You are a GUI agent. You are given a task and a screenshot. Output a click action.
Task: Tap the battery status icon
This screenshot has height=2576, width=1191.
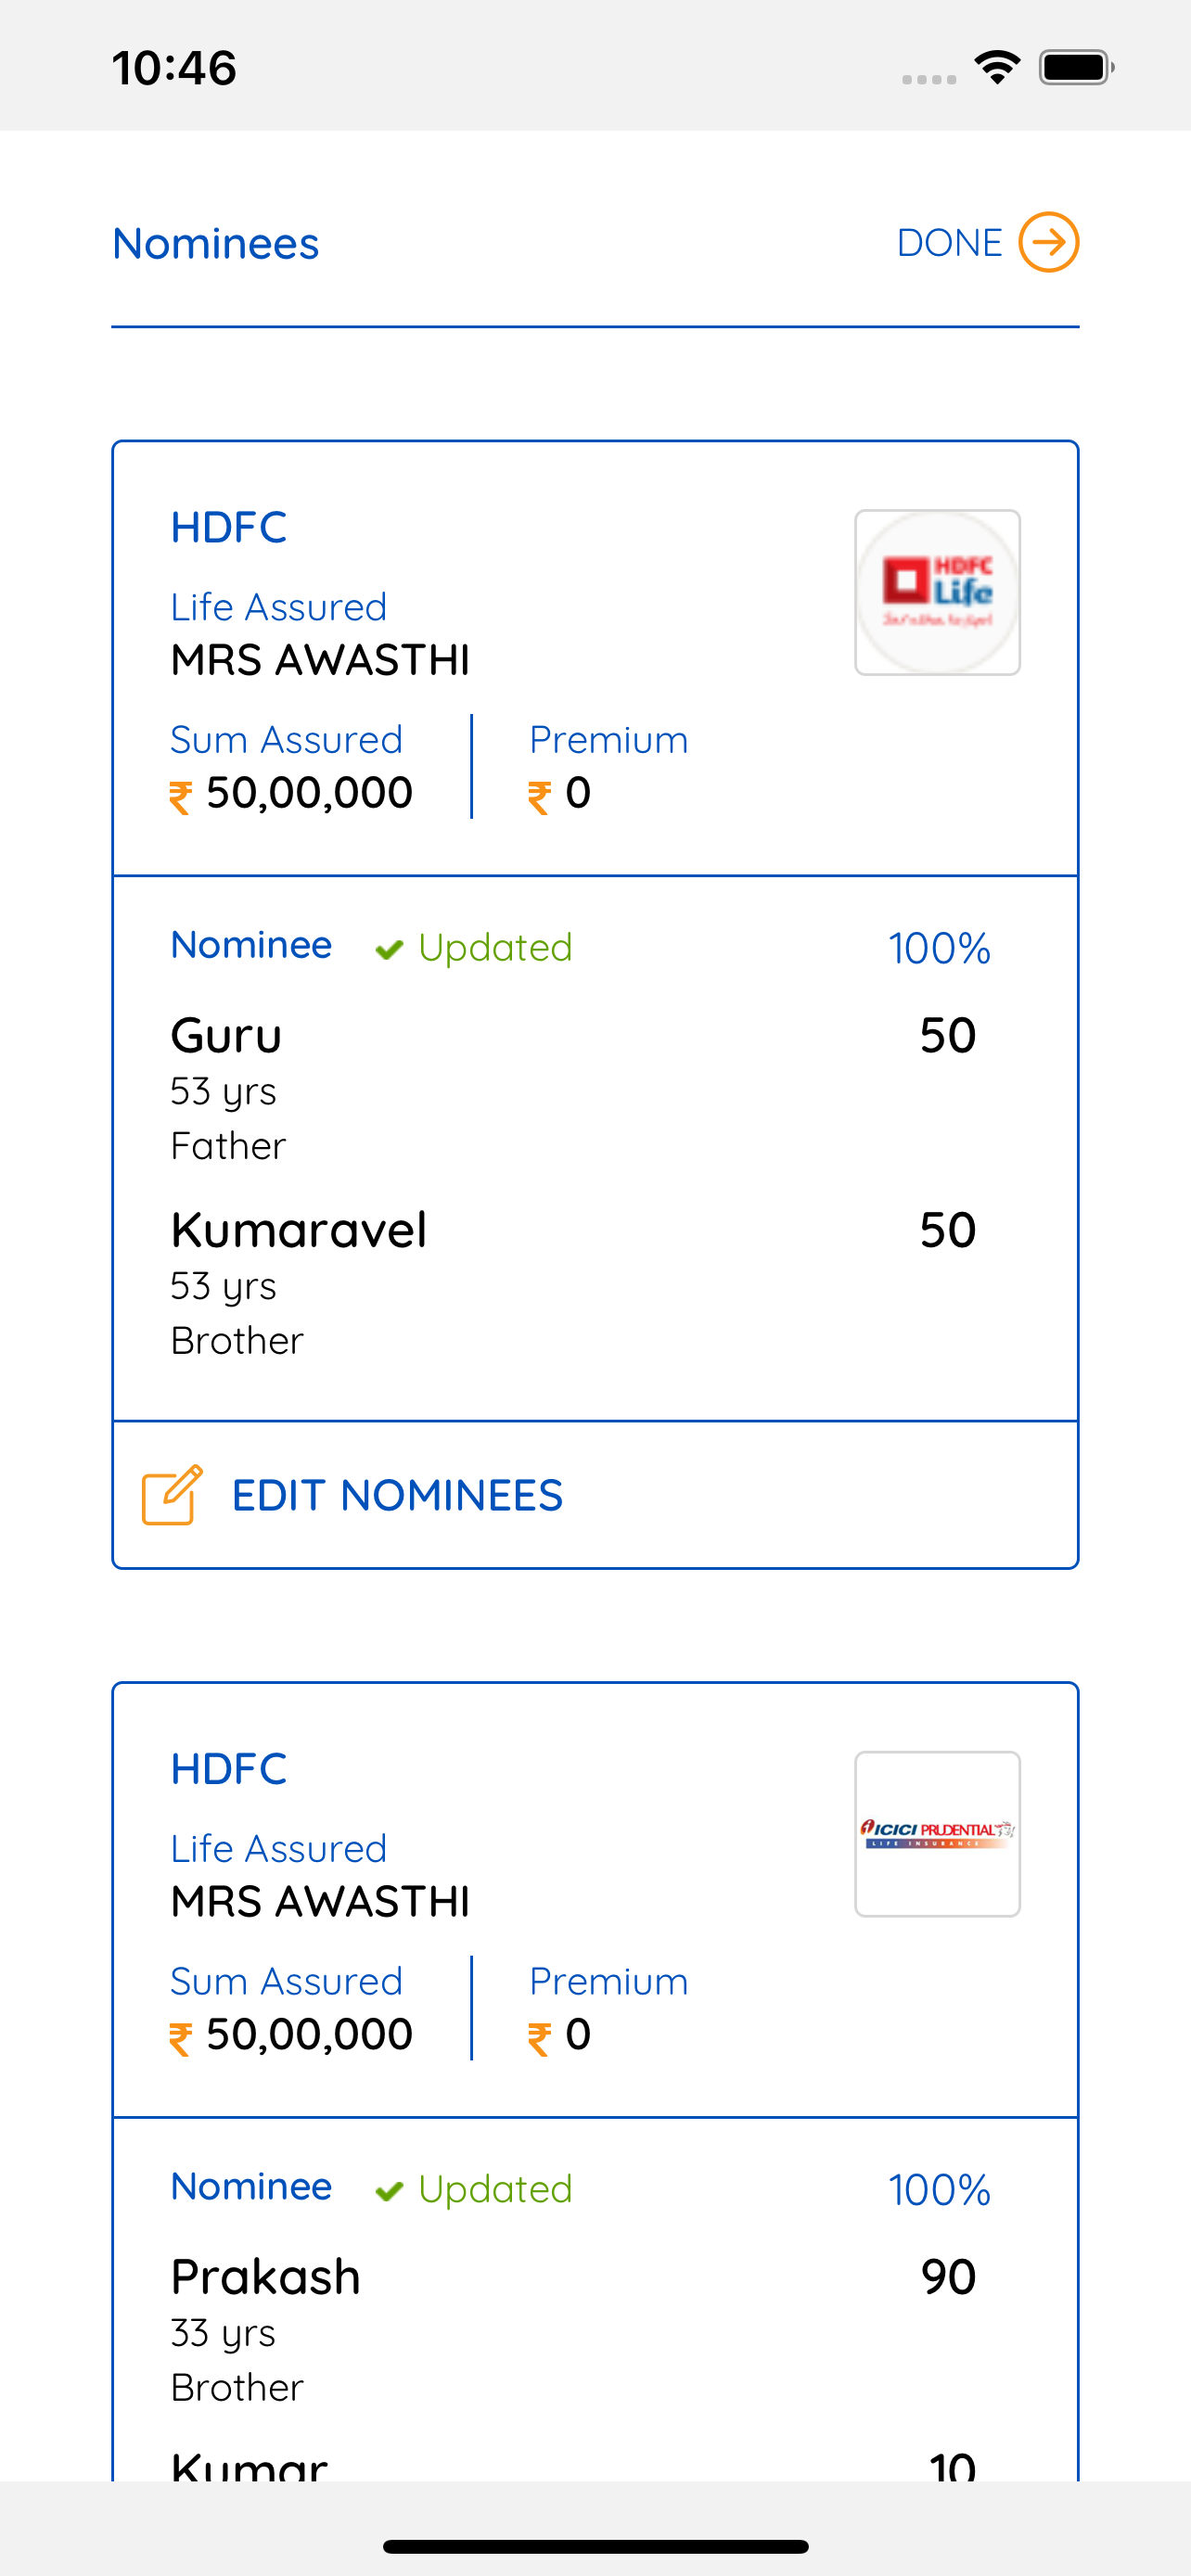coord(1076,67)
